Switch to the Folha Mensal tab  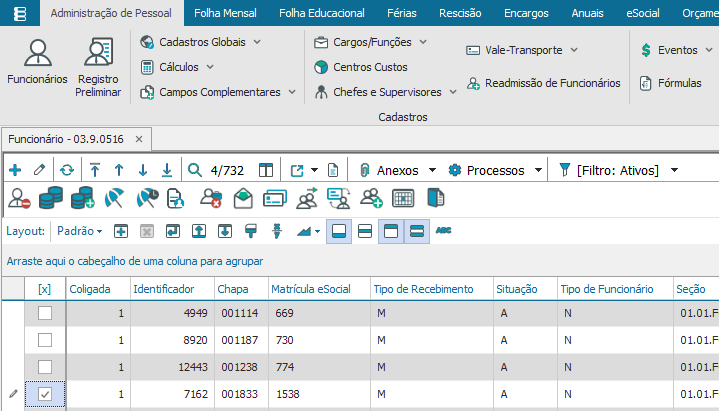tap(225, 13)
